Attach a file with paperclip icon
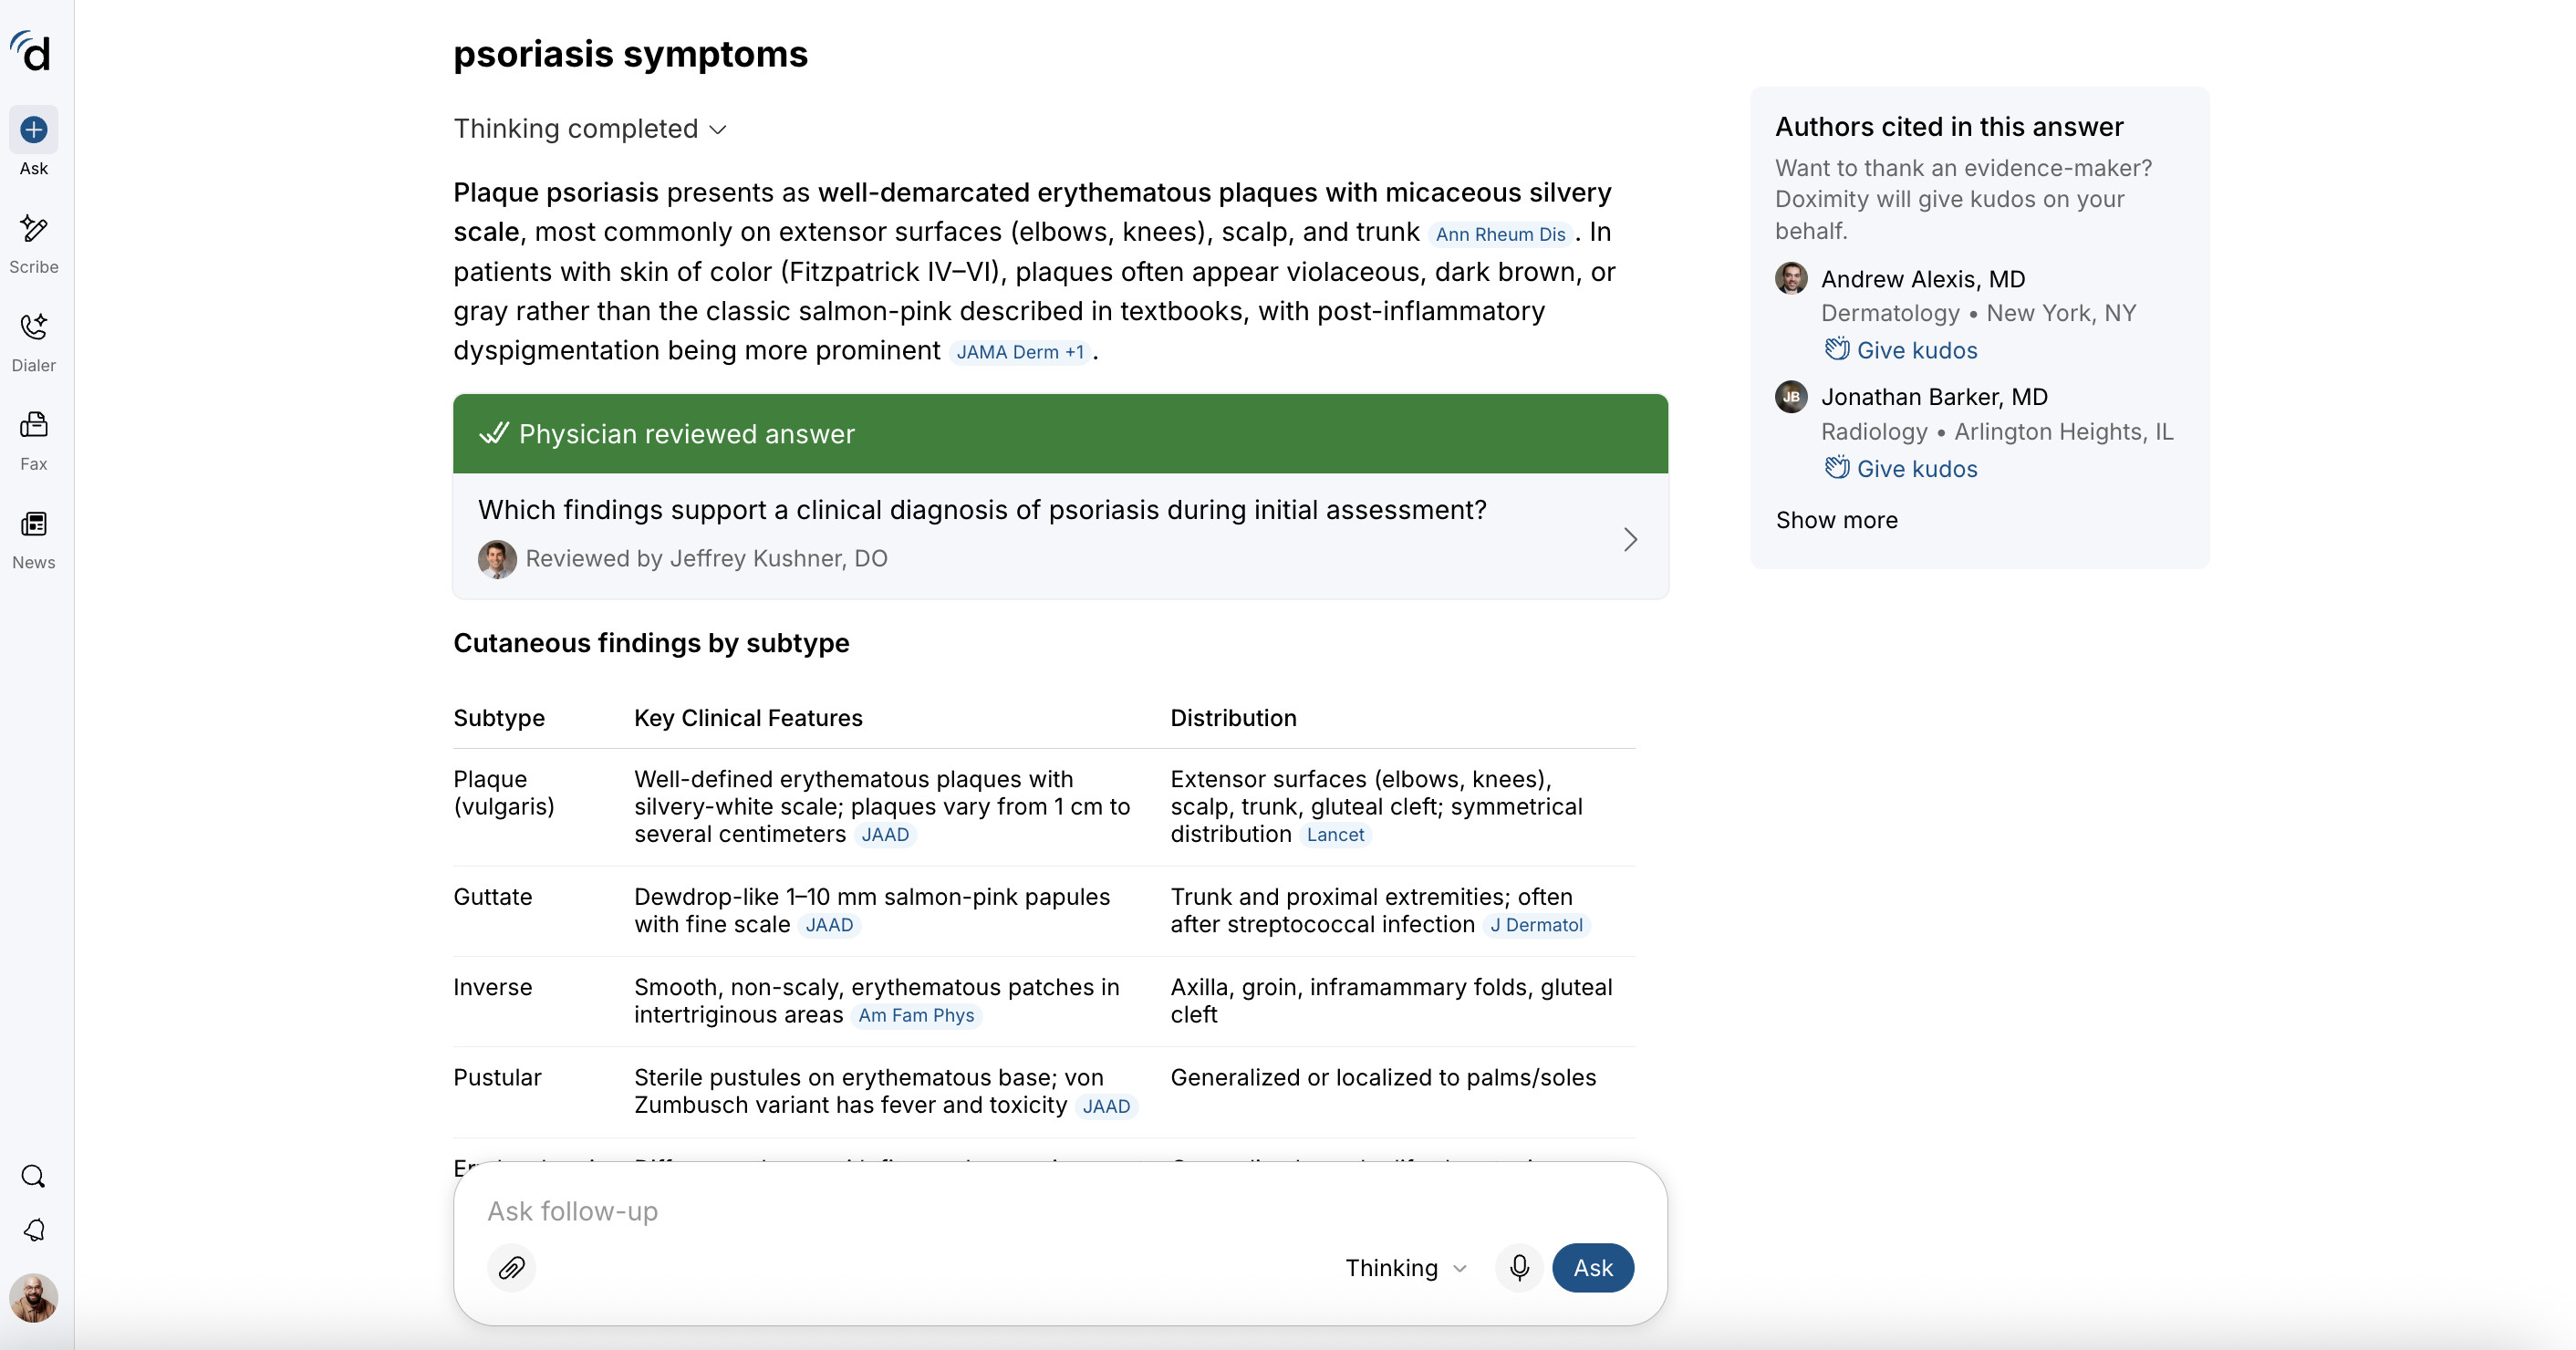Viewport: 2576px width, 1350px height. [x=512, y=1268]
